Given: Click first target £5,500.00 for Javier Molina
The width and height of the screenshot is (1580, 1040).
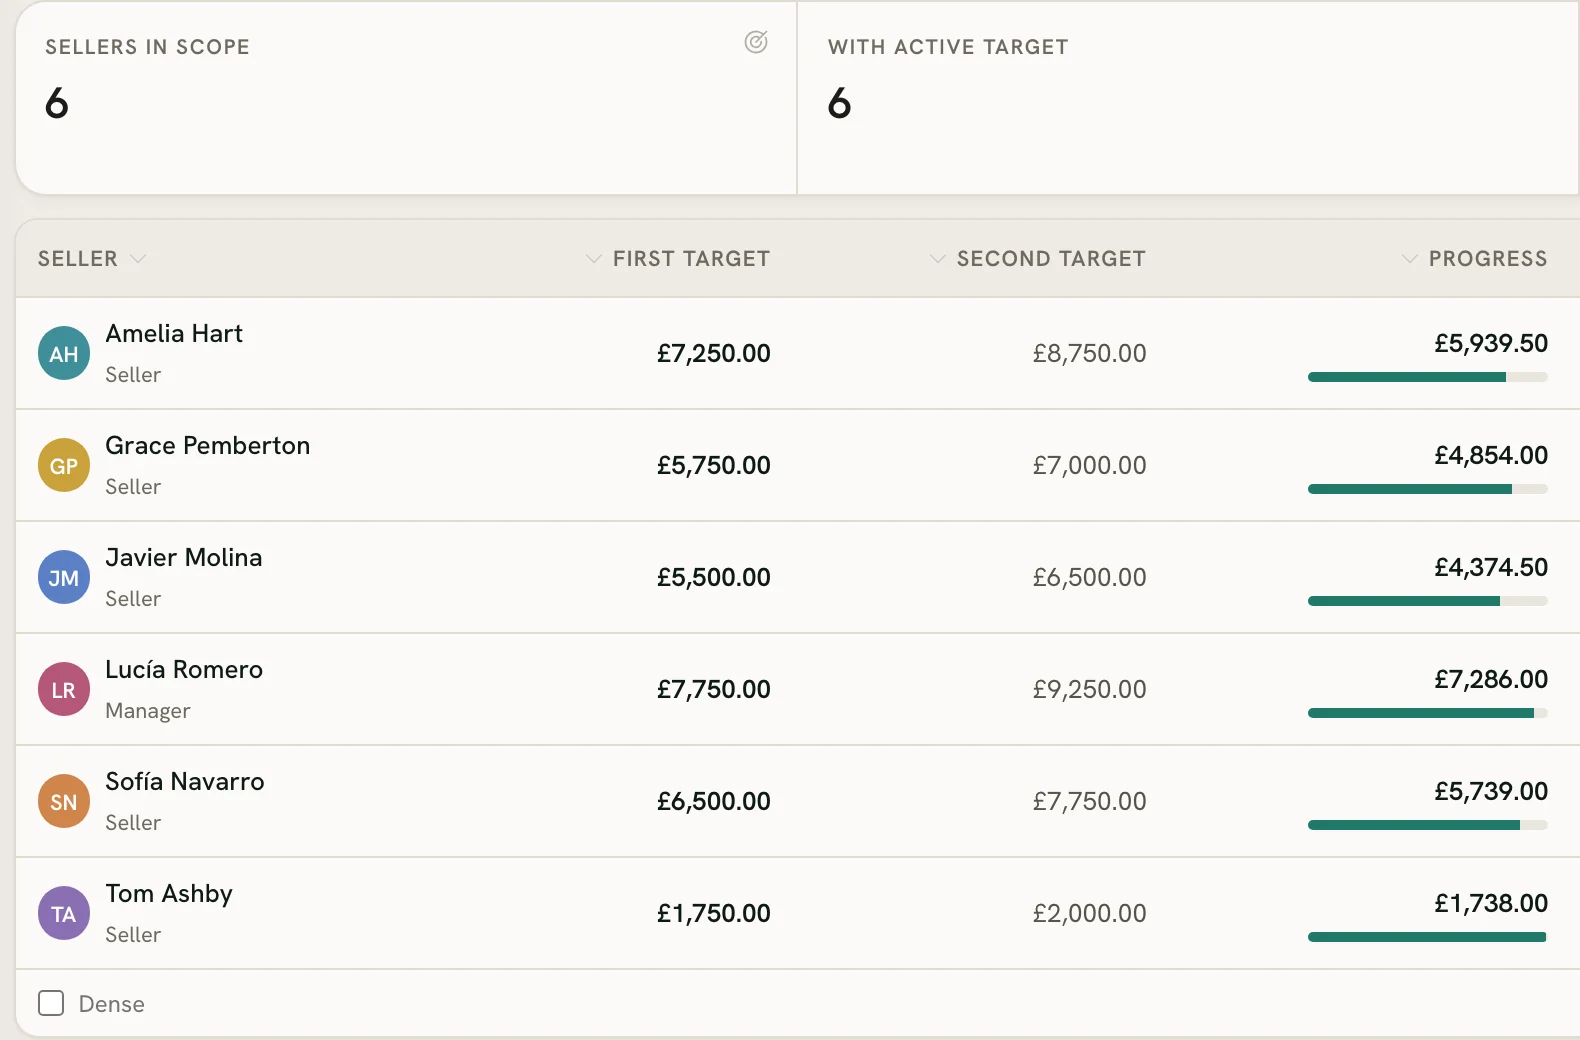Looking at the screenshot, I should [714, 577].
